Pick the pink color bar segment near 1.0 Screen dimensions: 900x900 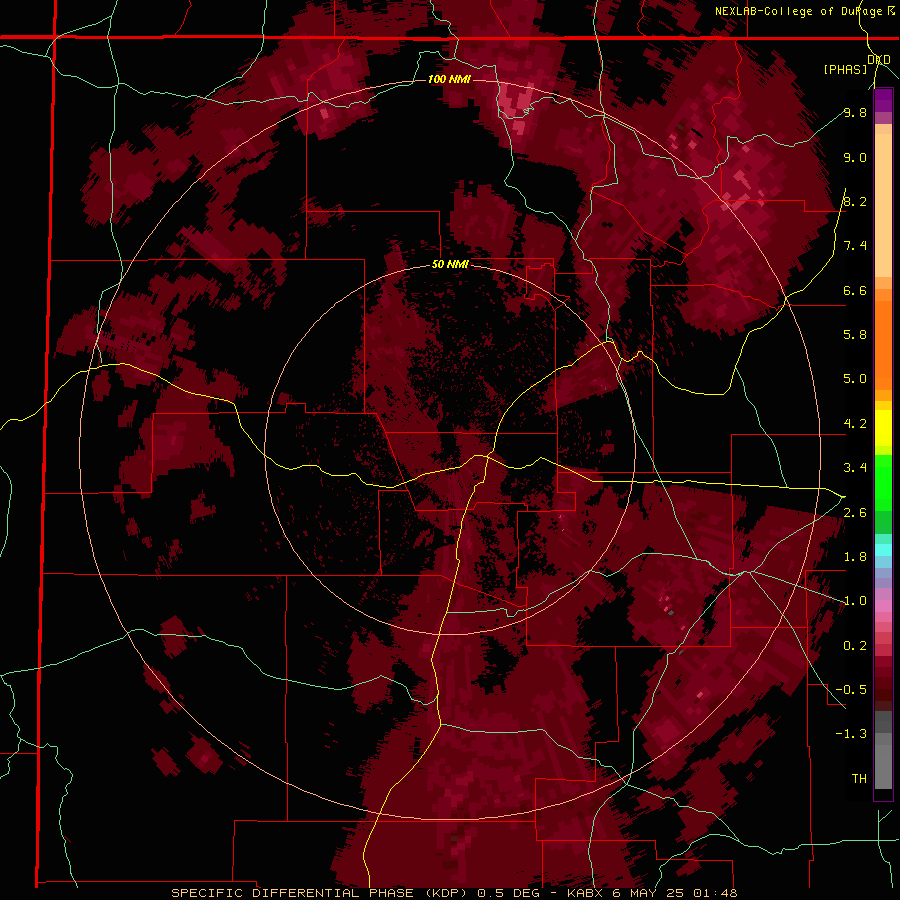pos(883,605)
